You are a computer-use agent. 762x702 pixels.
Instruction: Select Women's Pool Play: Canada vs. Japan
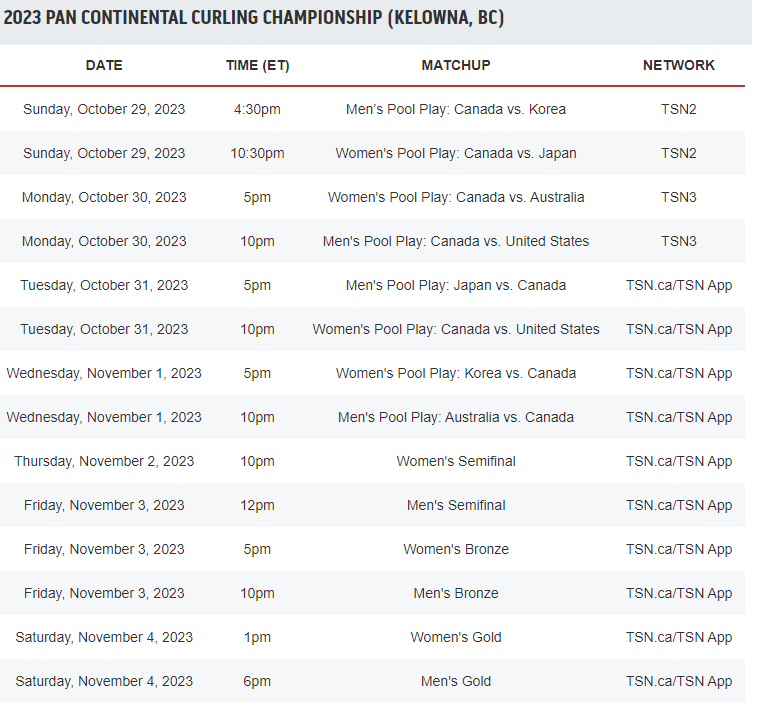[456, 154]
